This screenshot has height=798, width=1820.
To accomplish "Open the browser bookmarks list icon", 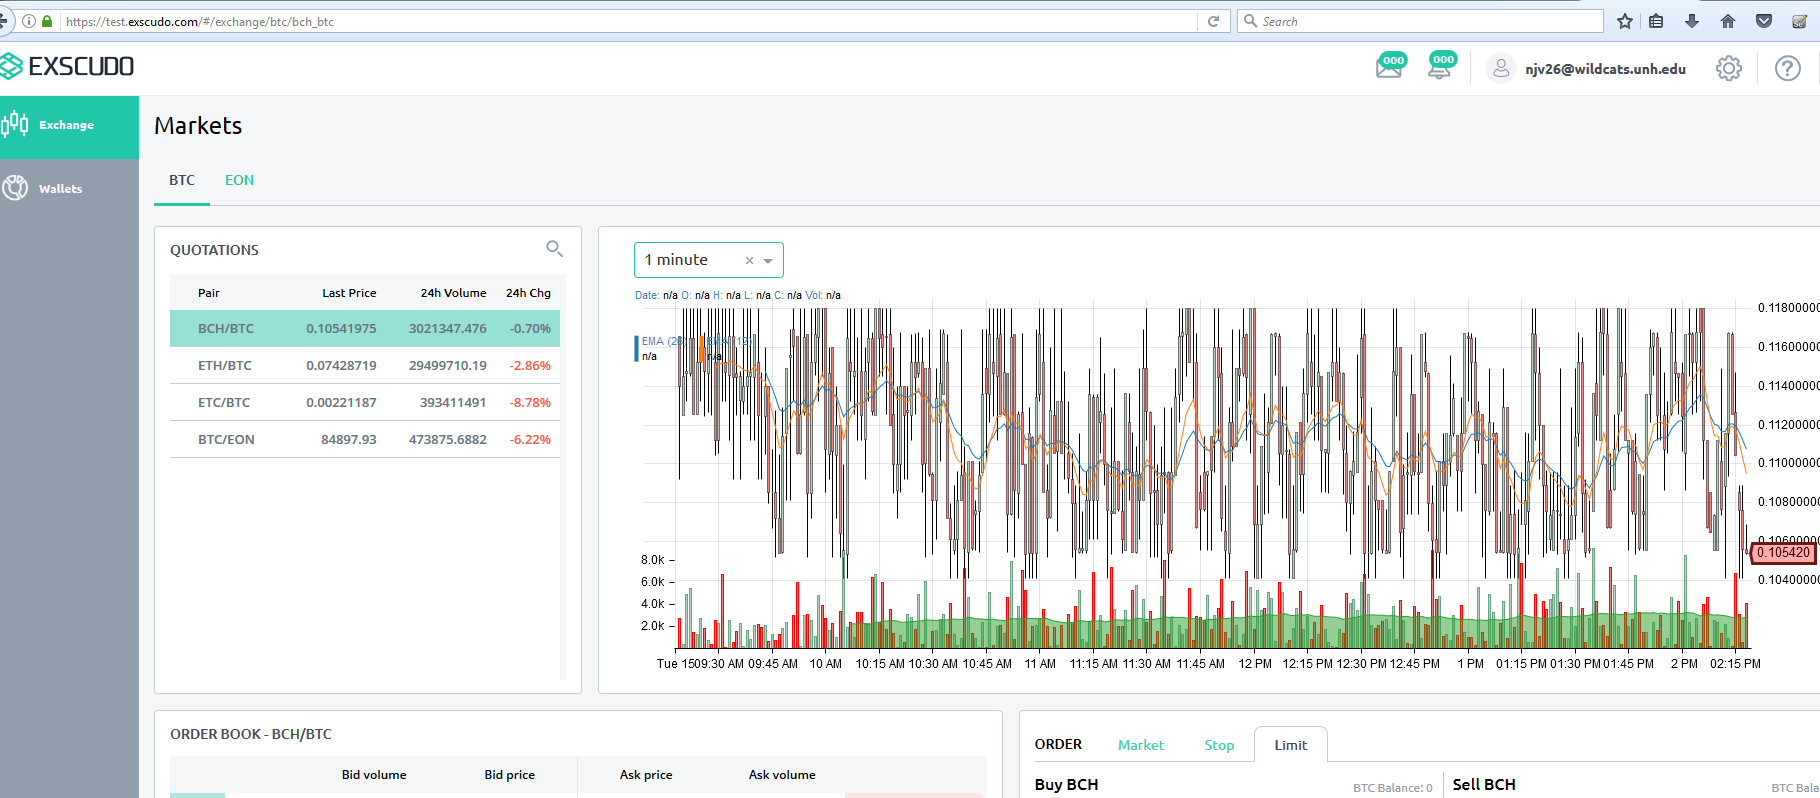I will tap(1656, 21).
